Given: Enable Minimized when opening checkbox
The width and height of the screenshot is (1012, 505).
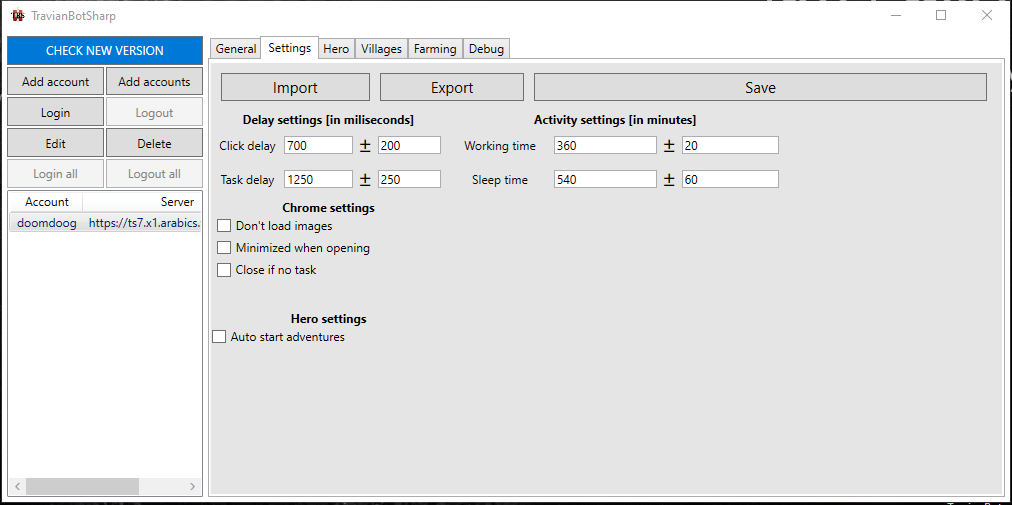Looking at the screenshot, I should (x=224, y=247).
